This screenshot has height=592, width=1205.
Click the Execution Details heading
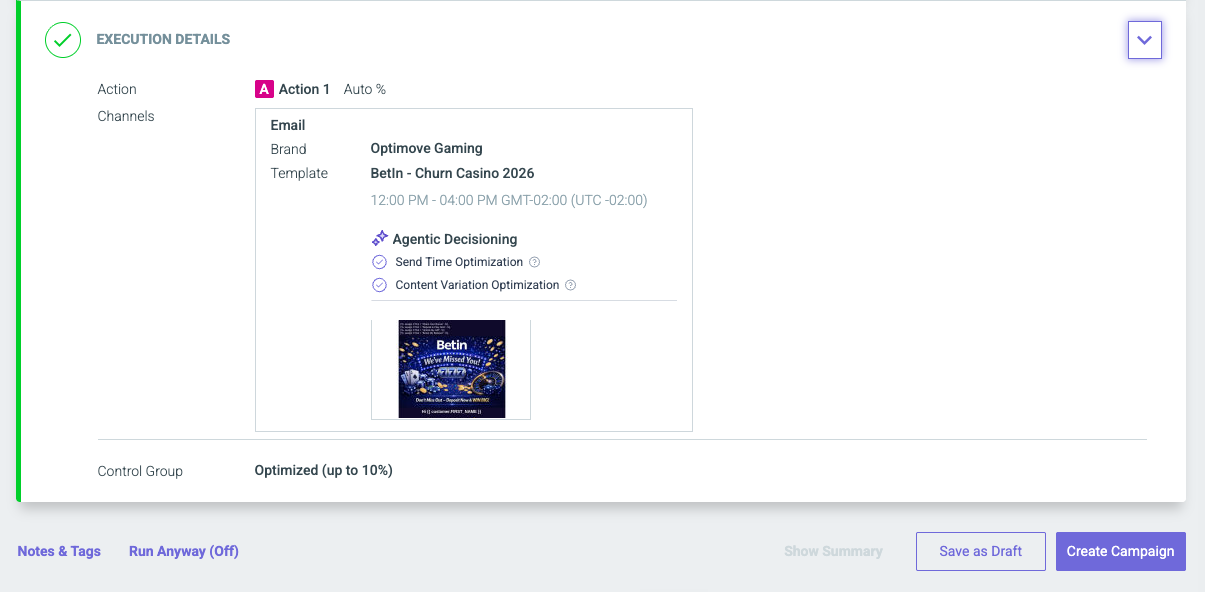click(x=163, y=40)
